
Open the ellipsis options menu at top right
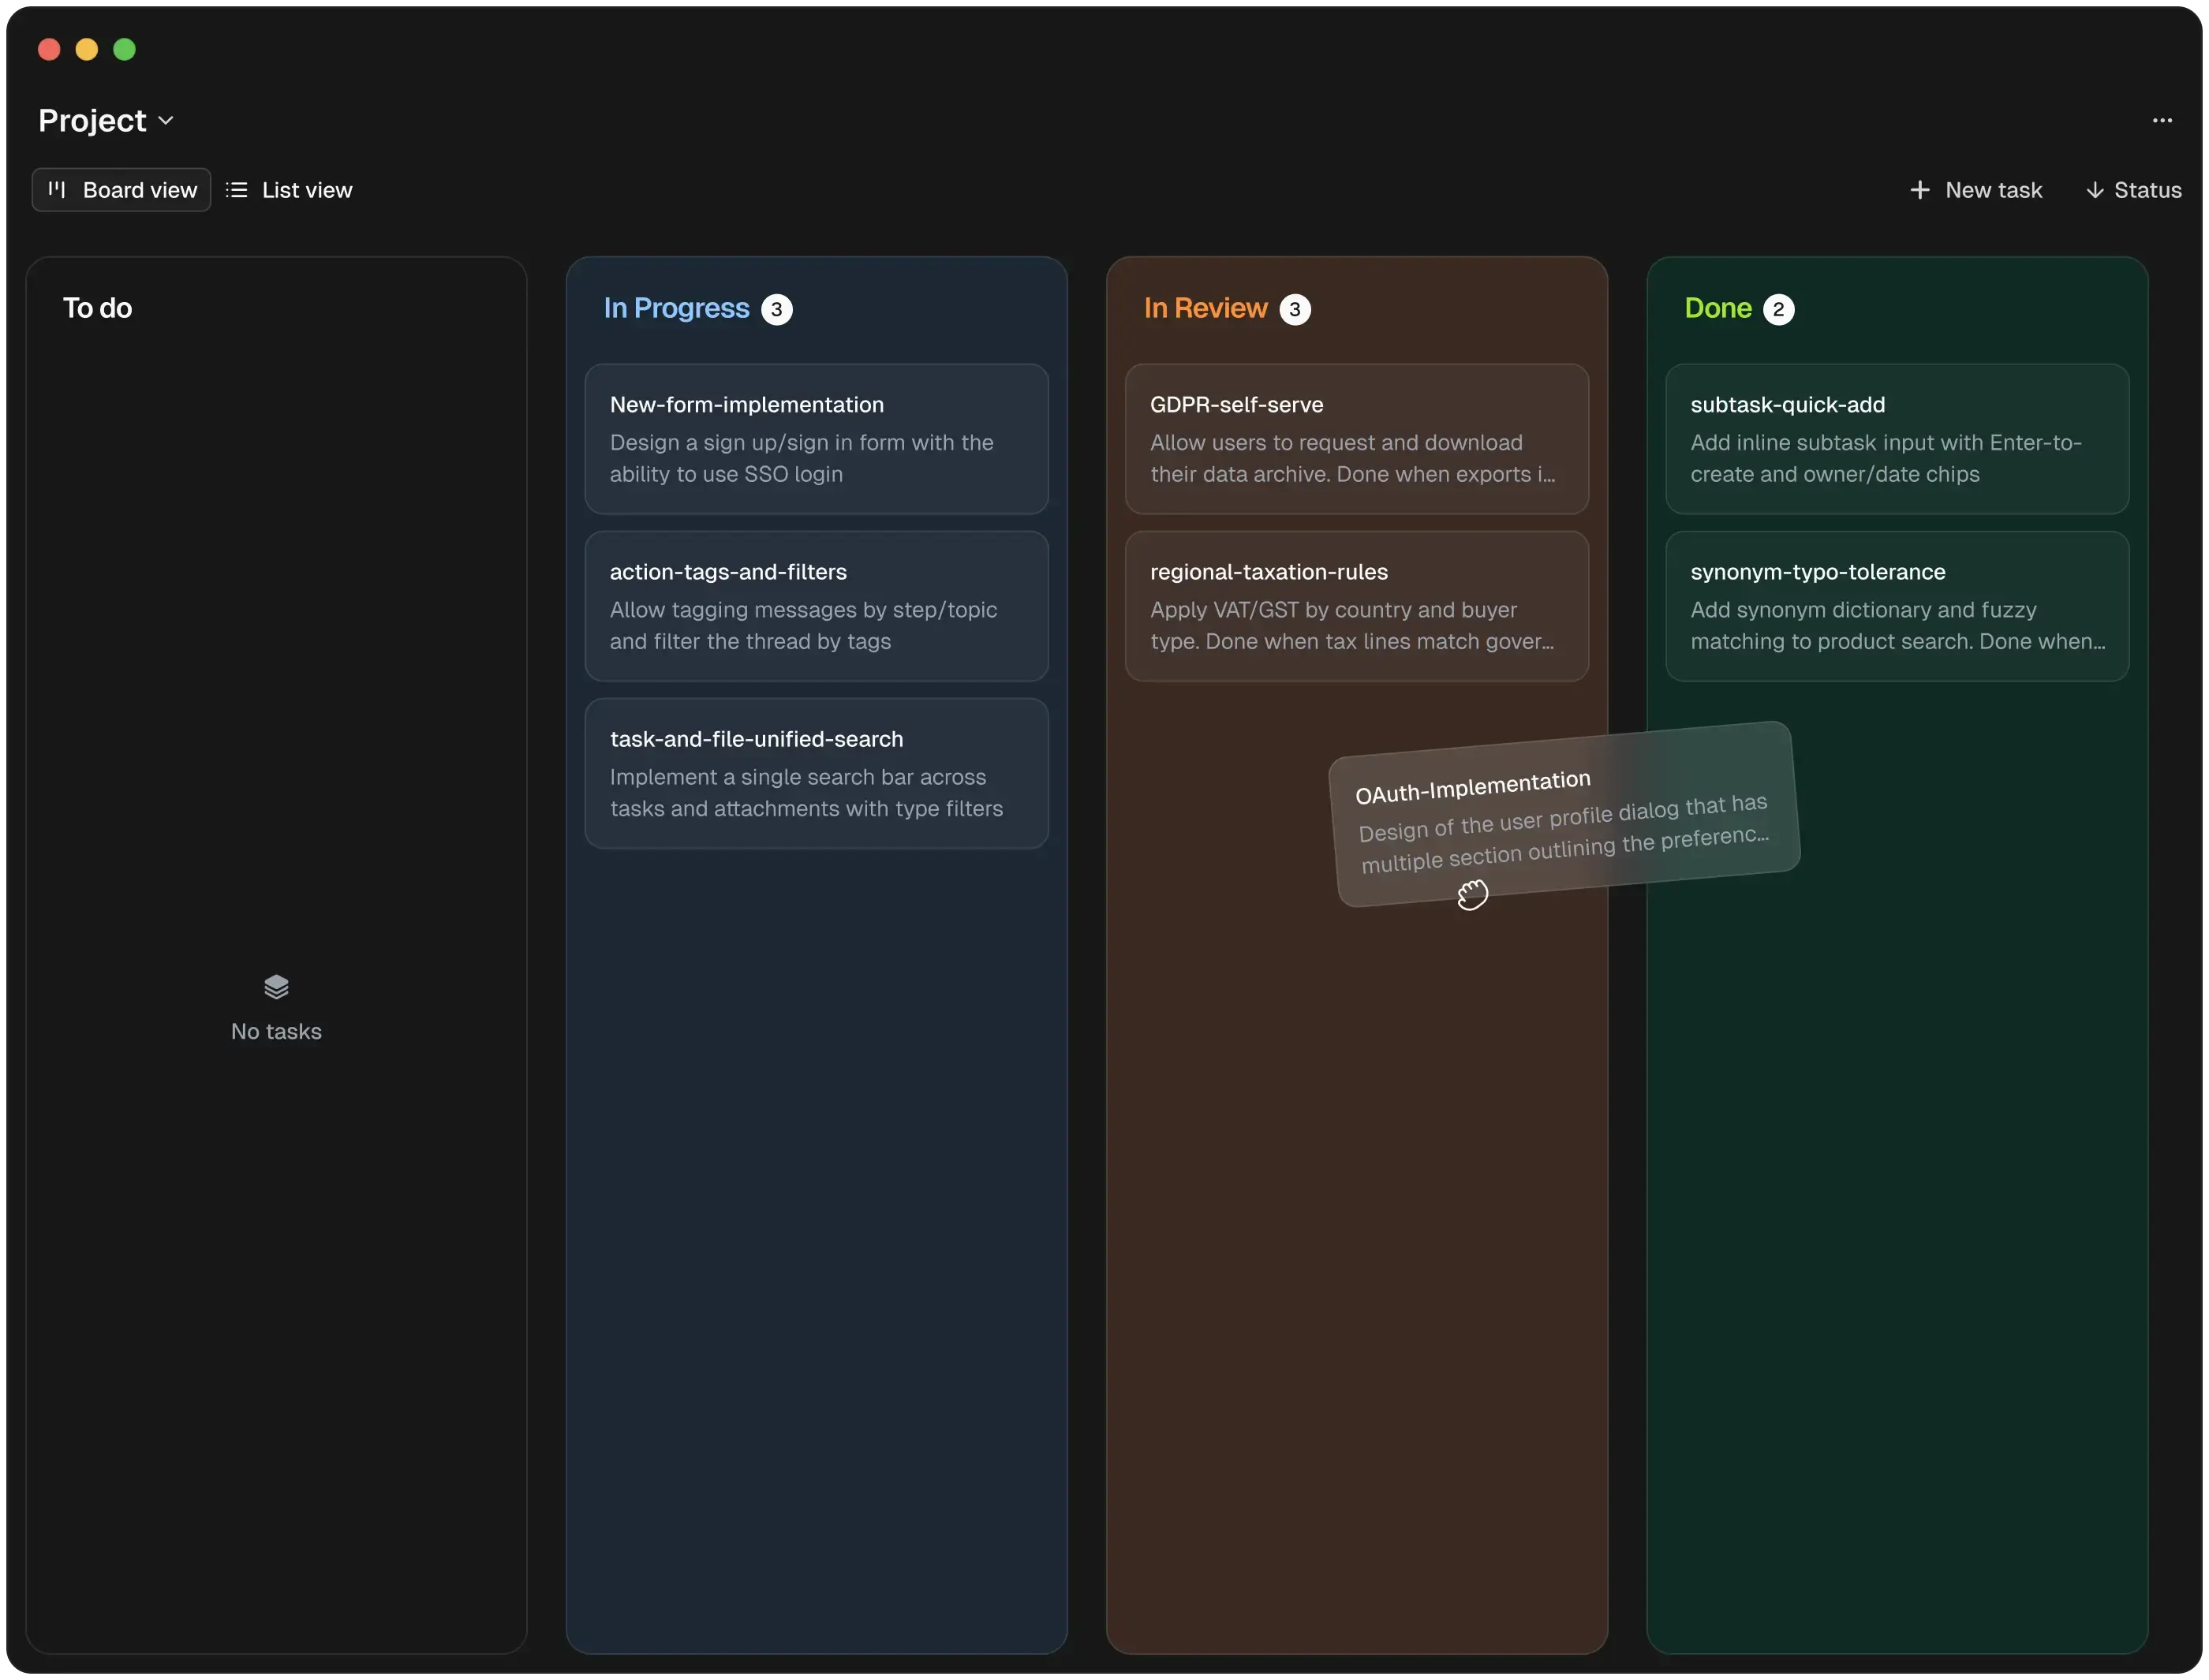coord(2162,120)
